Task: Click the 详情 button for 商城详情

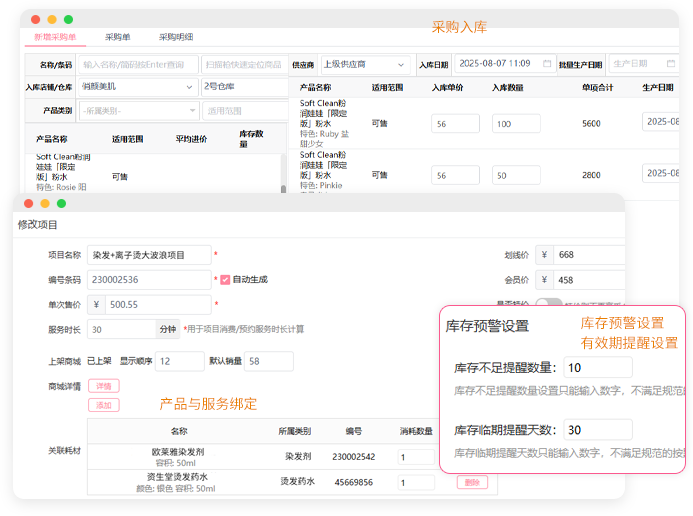Action: pyautogui.click(x=104, y=386)
